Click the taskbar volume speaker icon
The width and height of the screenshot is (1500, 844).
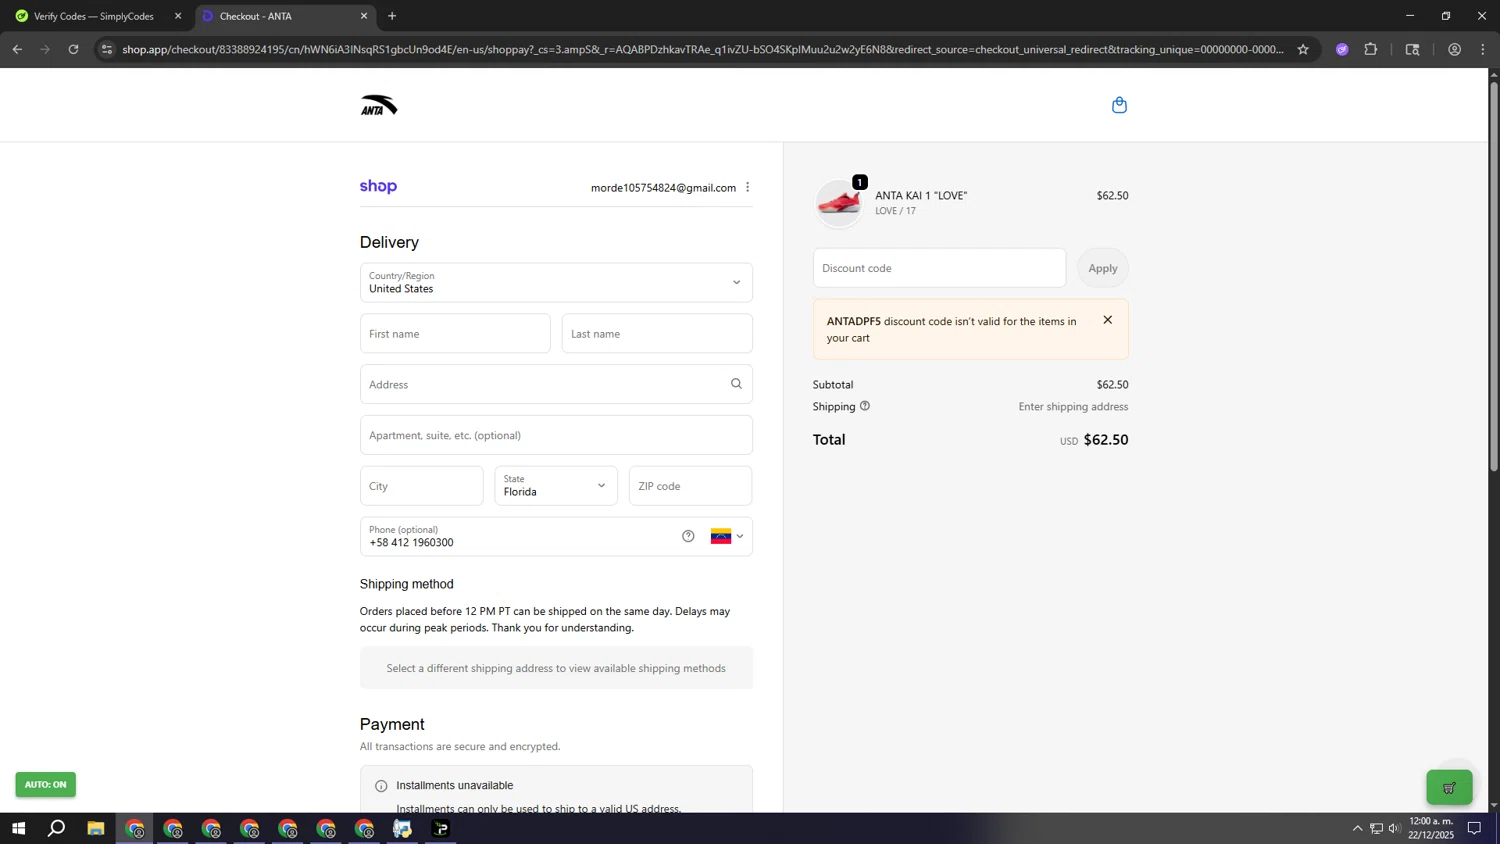click(x=1394, y=828)
